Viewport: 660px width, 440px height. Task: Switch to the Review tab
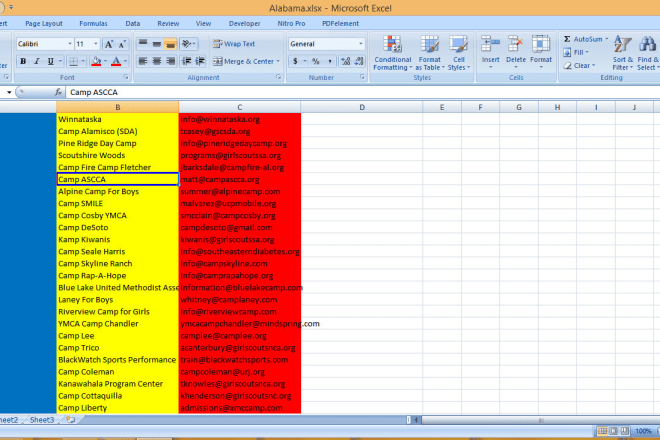click(168, 24)
